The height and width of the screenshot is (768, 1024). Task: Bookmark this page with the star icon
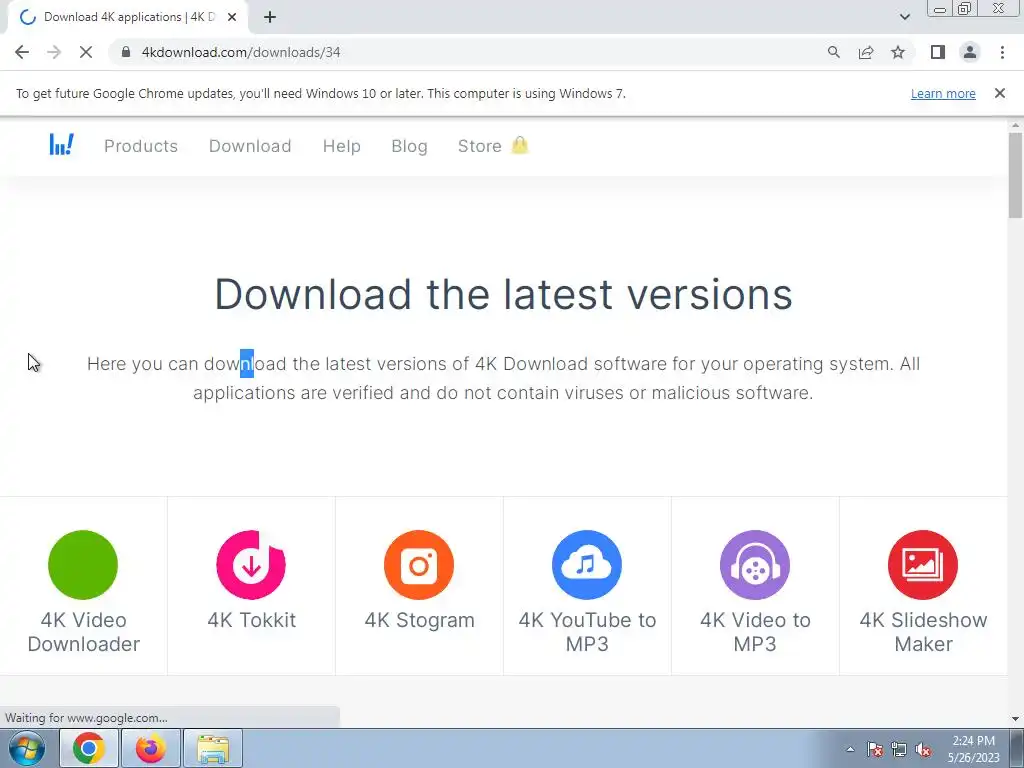[898, 52]
